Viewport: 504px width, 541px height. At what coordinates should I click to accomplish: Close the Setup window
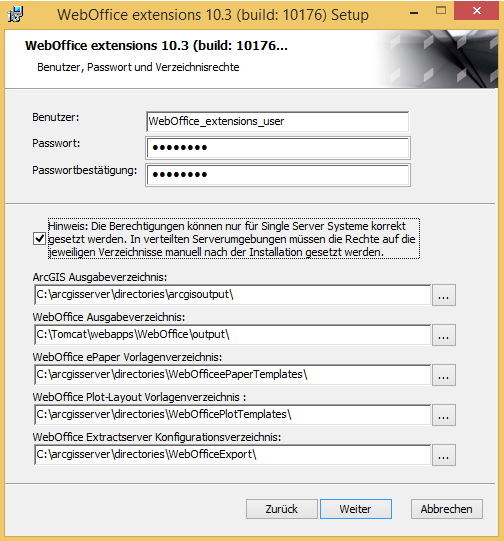(476, 11)
